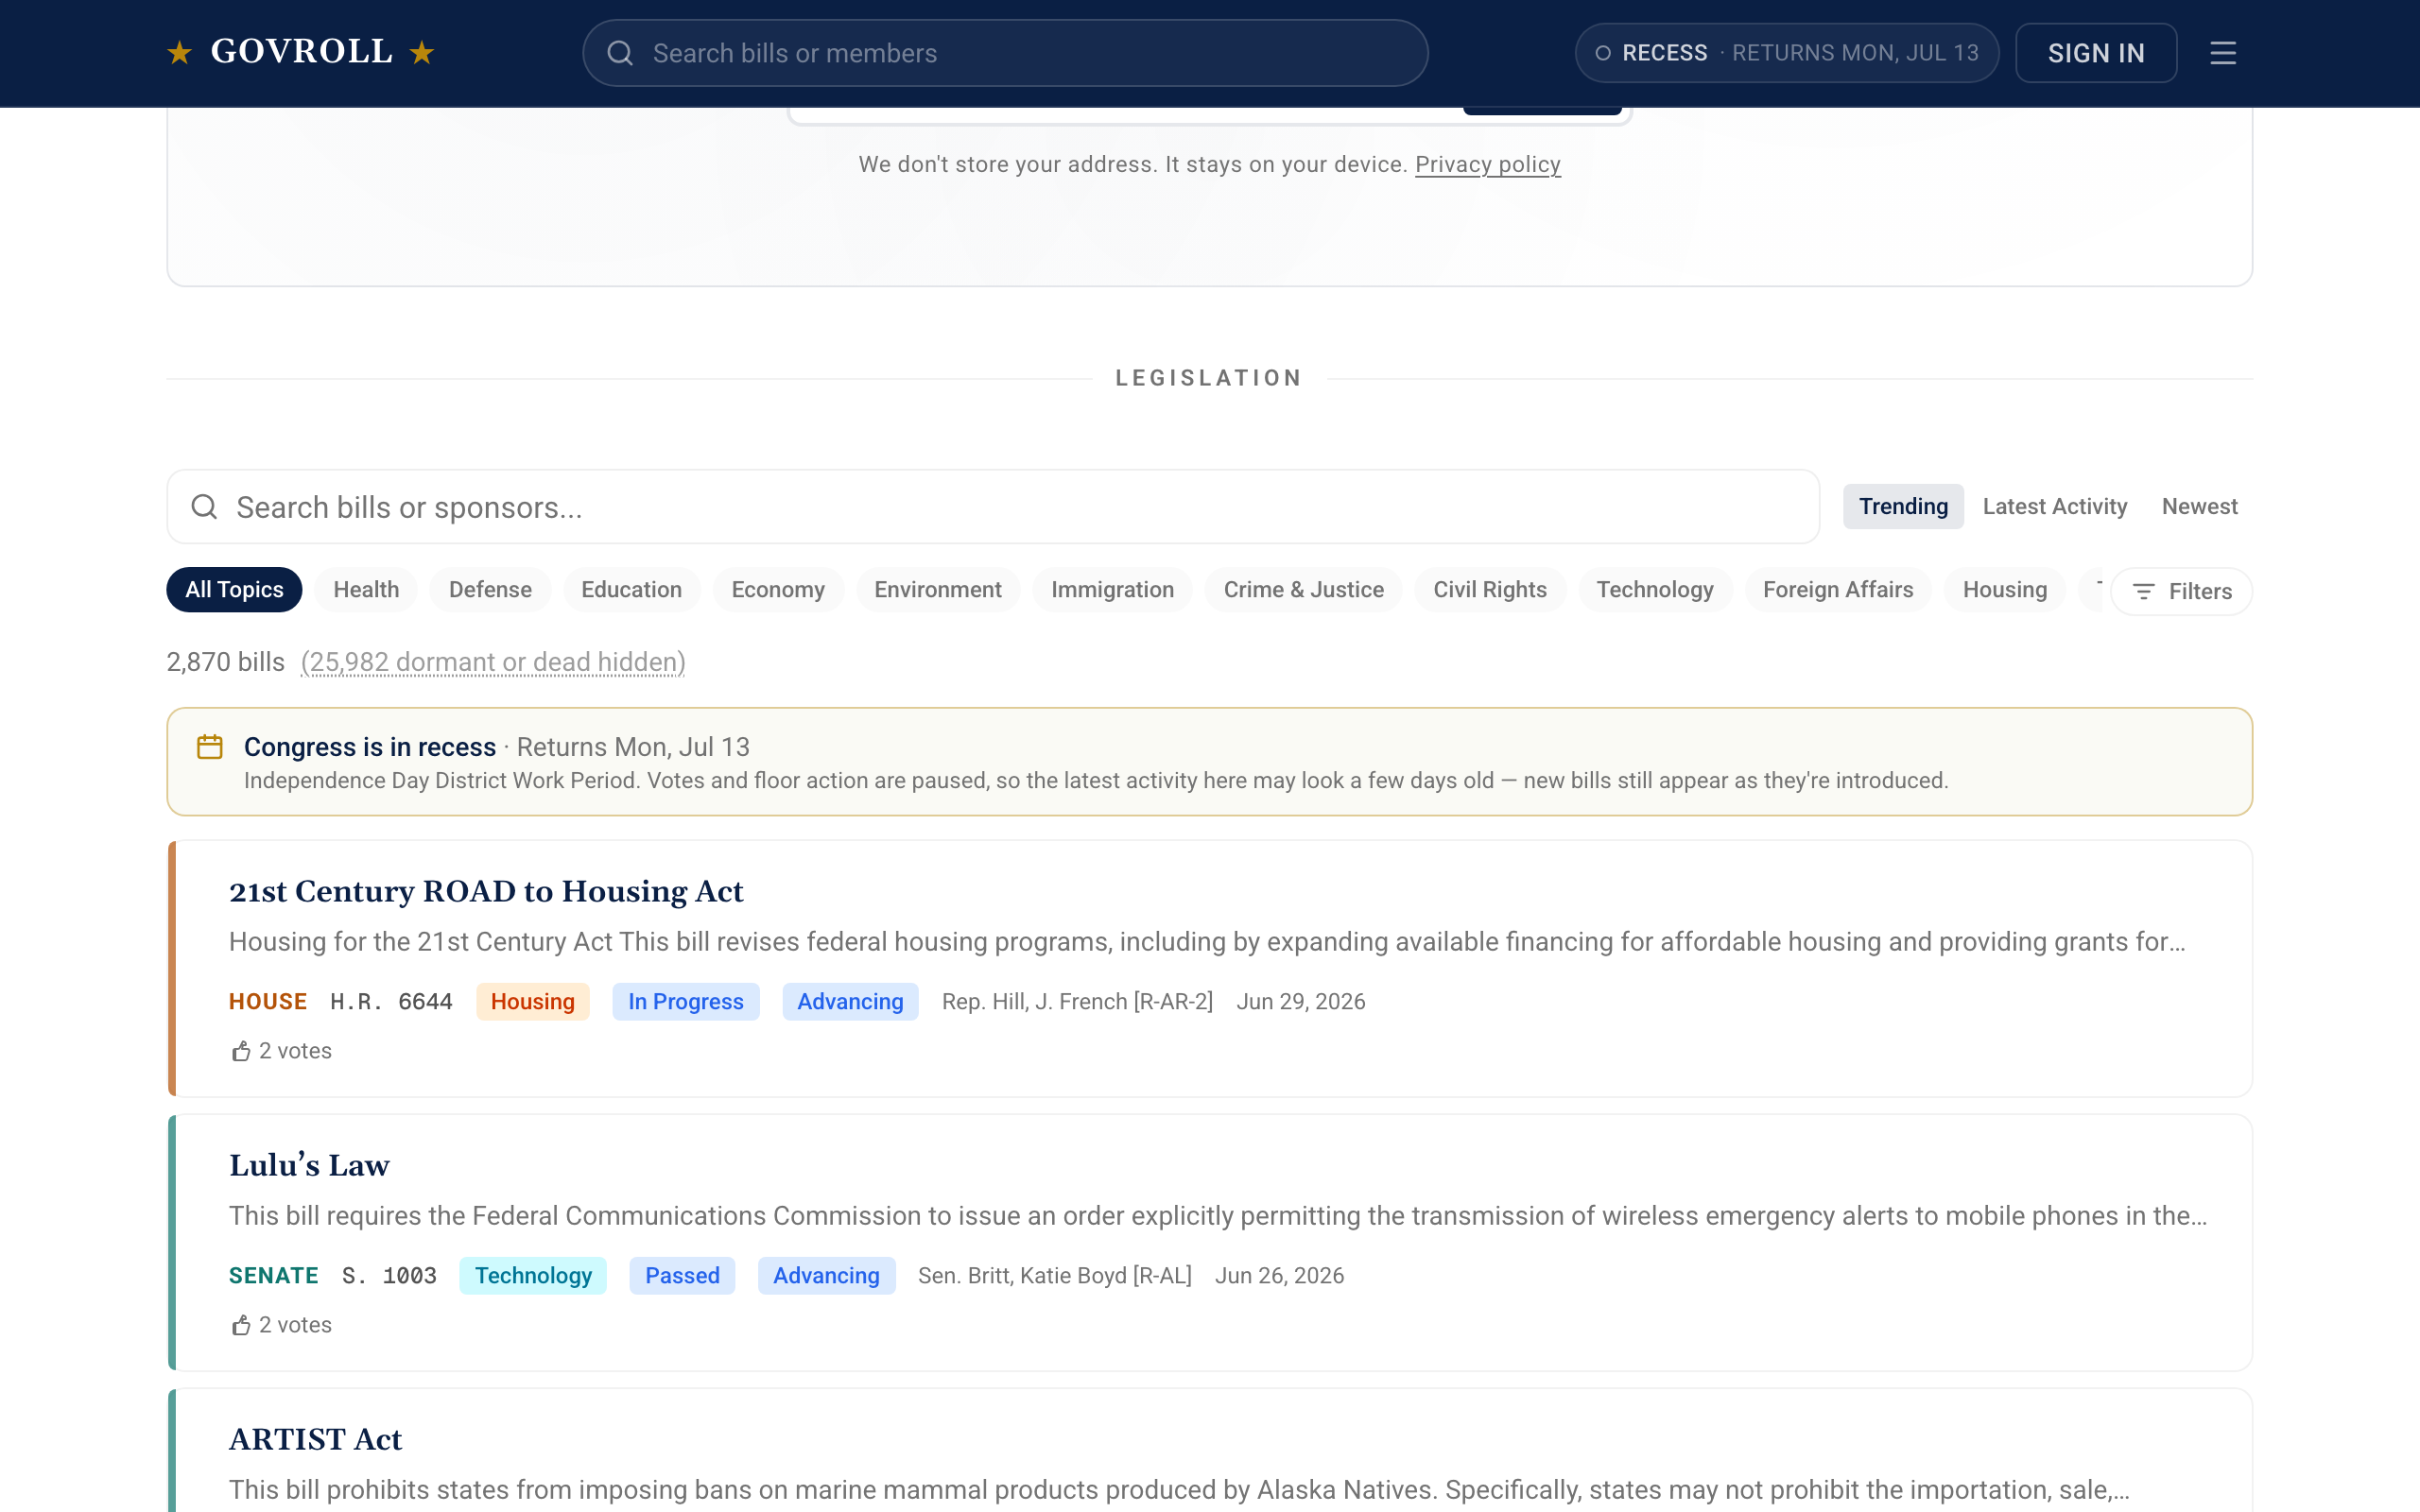Click the HOUSE chamber label
This screenshot has height=1512, width=2420.
click(x=268, y=1002)
